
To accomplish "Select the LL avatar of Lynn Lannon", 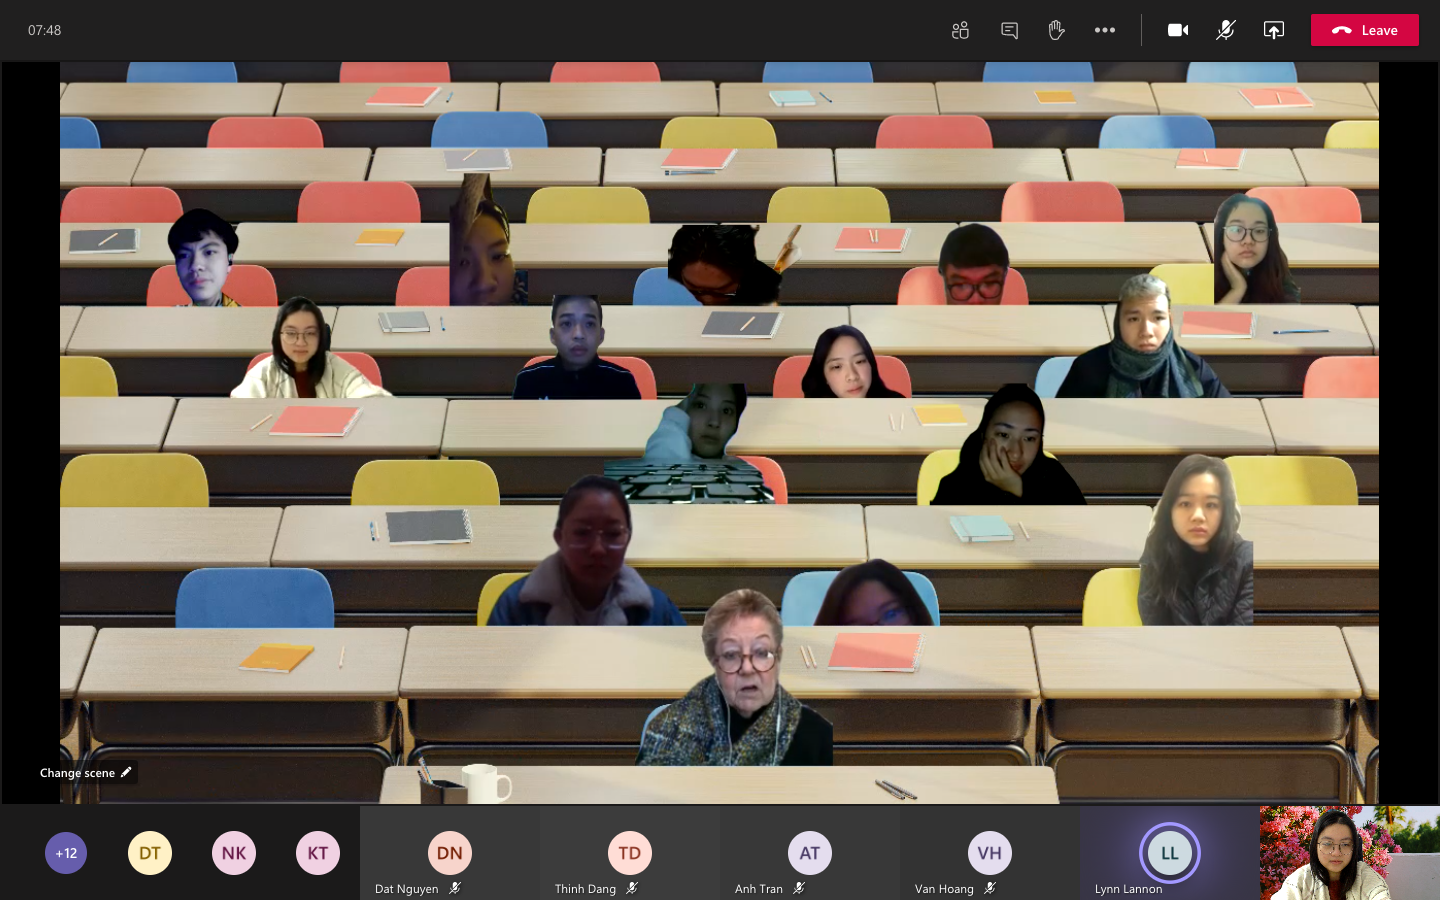I will pyautogui.click(x=1169, y=853).
